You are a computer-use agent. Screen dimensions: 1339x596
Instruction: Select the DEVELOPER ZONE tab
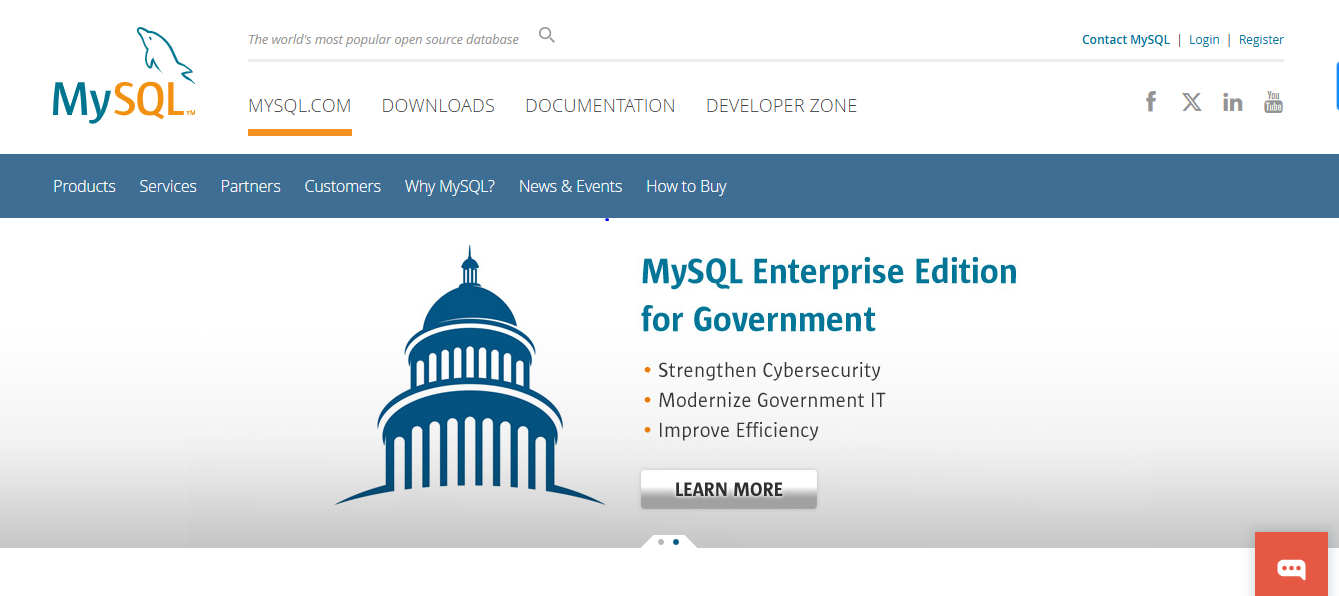click(781, 105)
